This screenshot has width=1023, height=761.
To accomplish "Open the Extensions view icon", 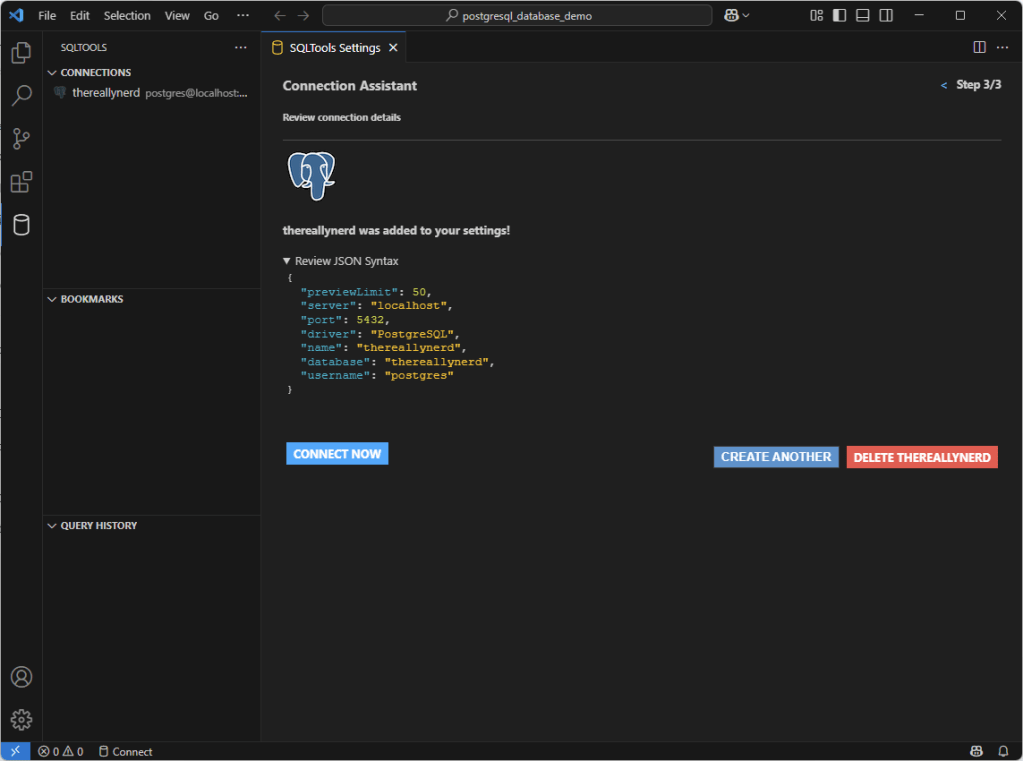I will tap(21, 182).
